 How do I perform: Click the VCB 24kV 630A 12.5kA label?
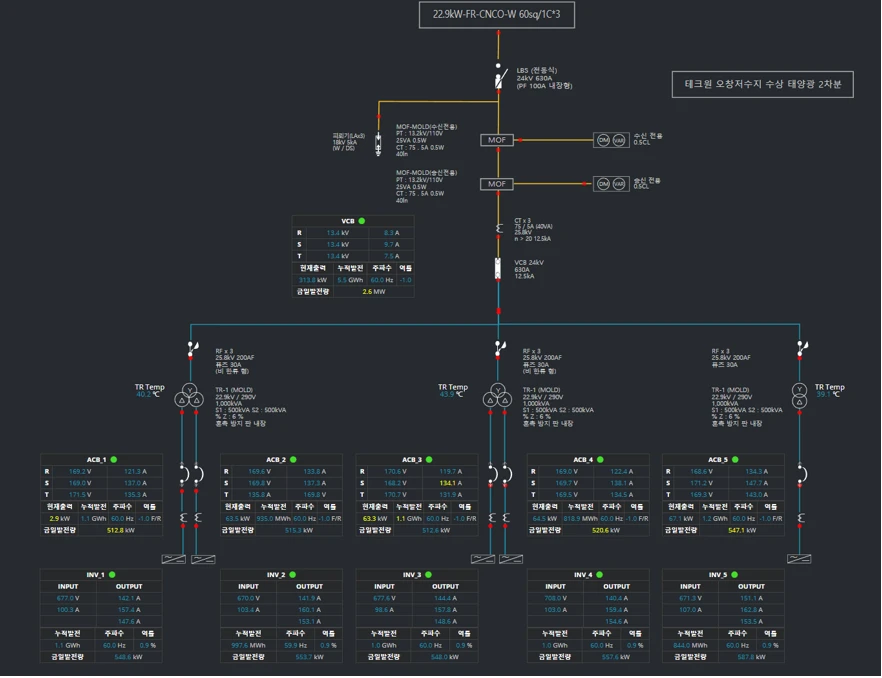(529, 269)
